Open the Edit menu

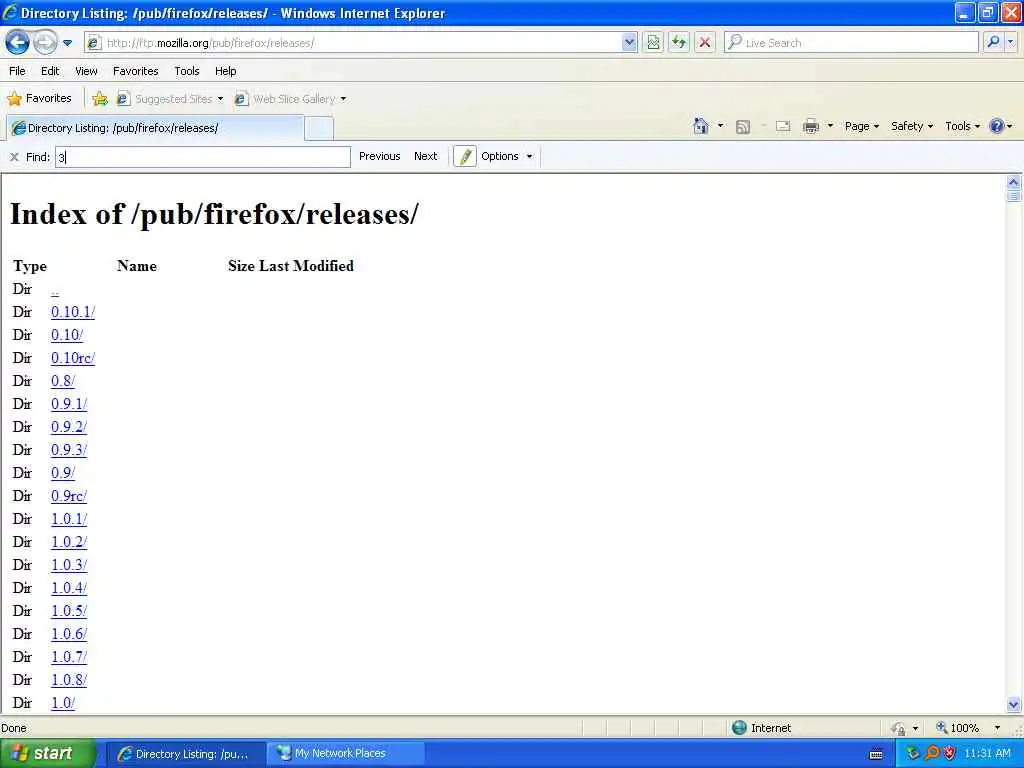tap(50, 71)
